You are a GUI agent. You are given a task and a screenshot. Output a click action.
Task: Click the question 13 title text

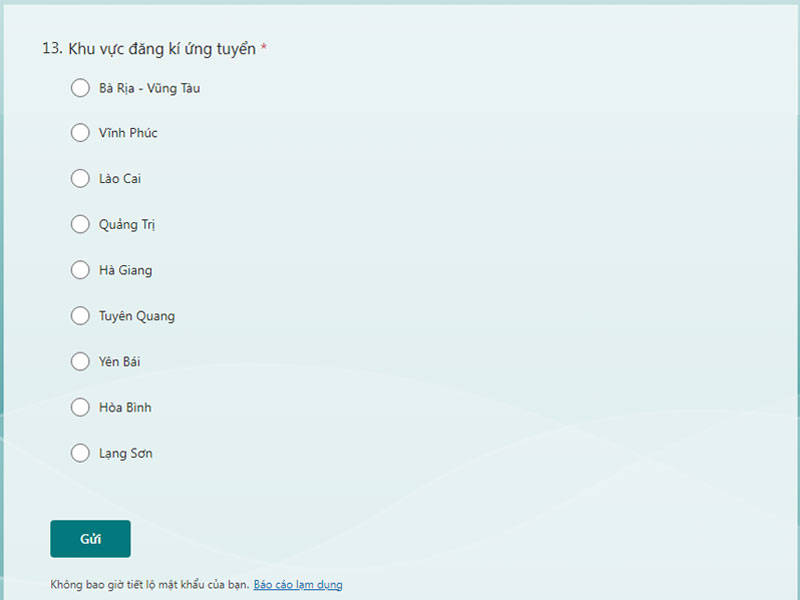coord(160,49)
